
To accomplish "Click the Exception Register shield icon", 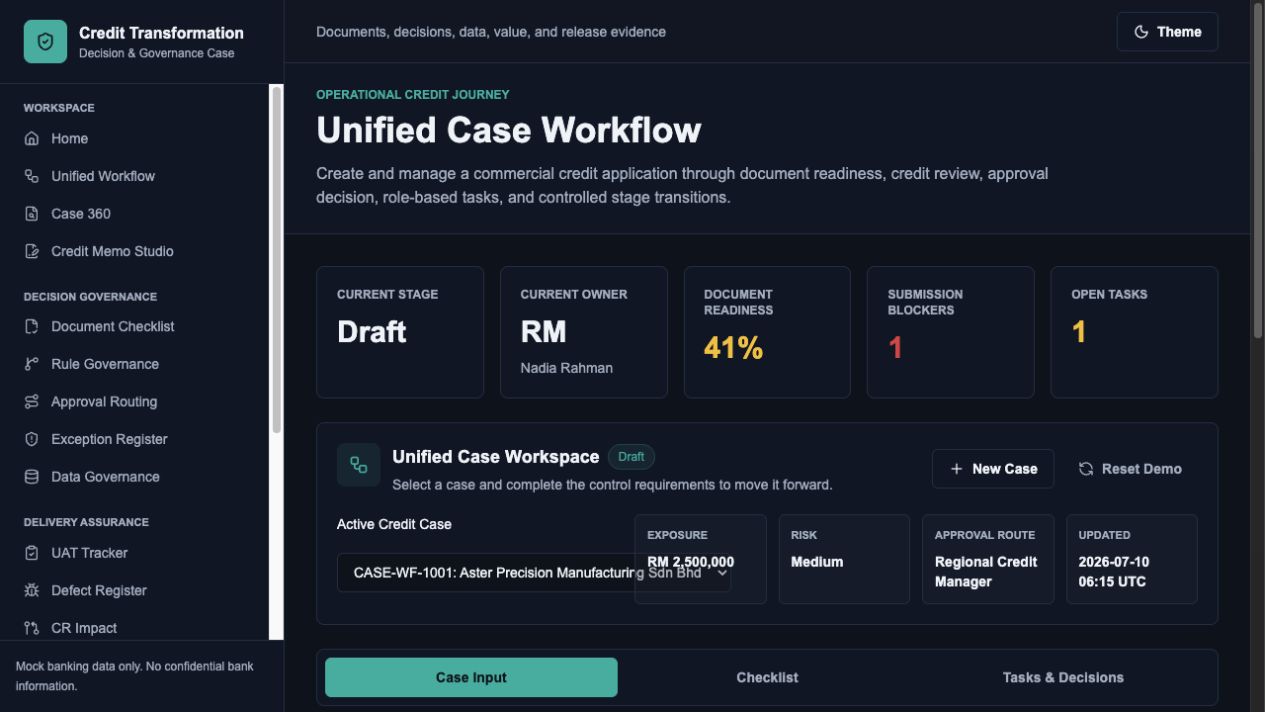I will (x=32, y=440).
